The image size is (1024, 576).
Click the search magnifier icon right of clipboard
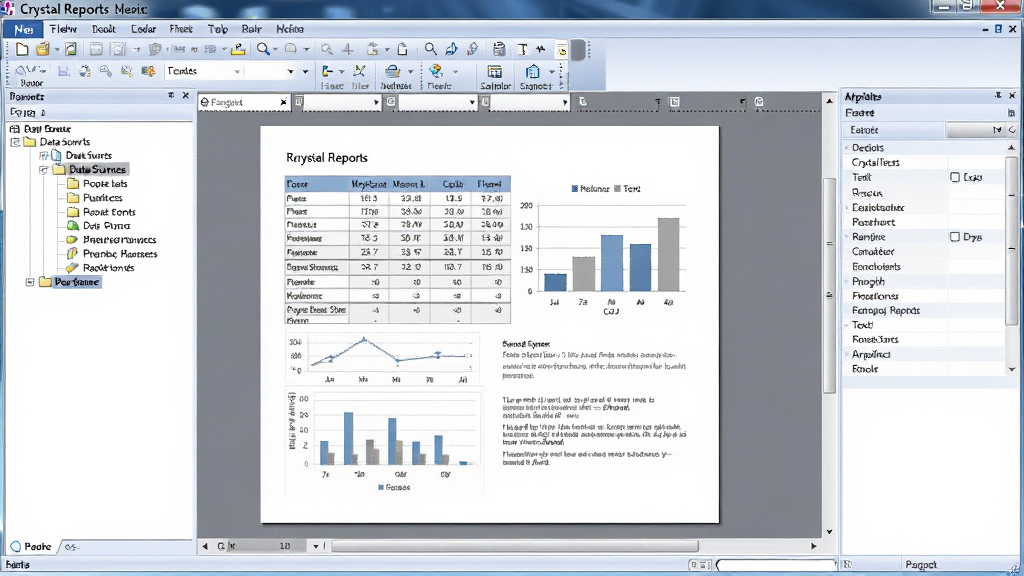[x=430, y=49]
